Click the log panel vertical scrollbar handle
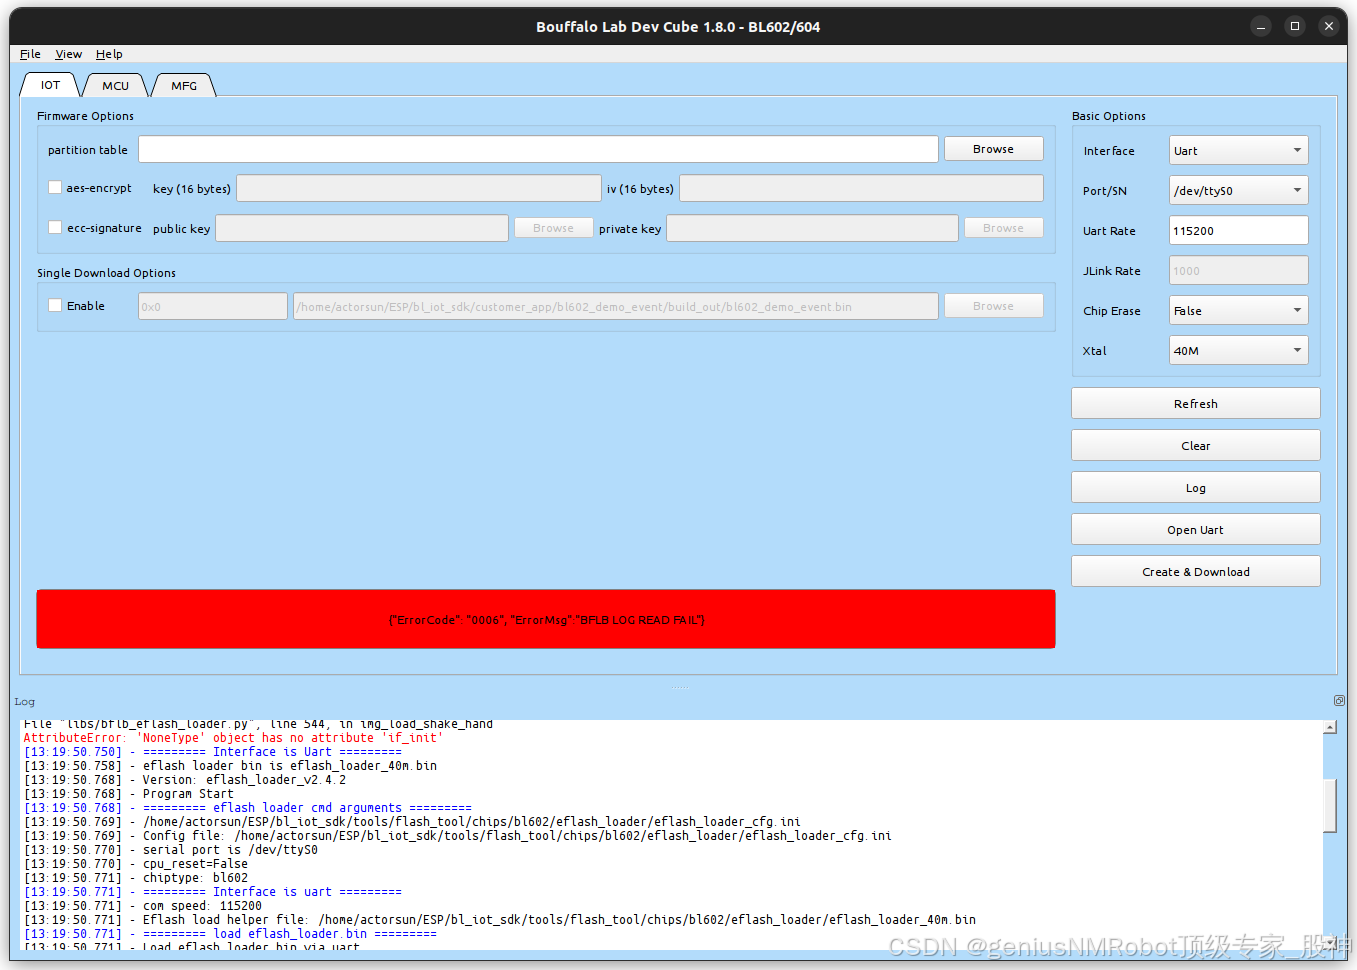 pos(1330,806)
